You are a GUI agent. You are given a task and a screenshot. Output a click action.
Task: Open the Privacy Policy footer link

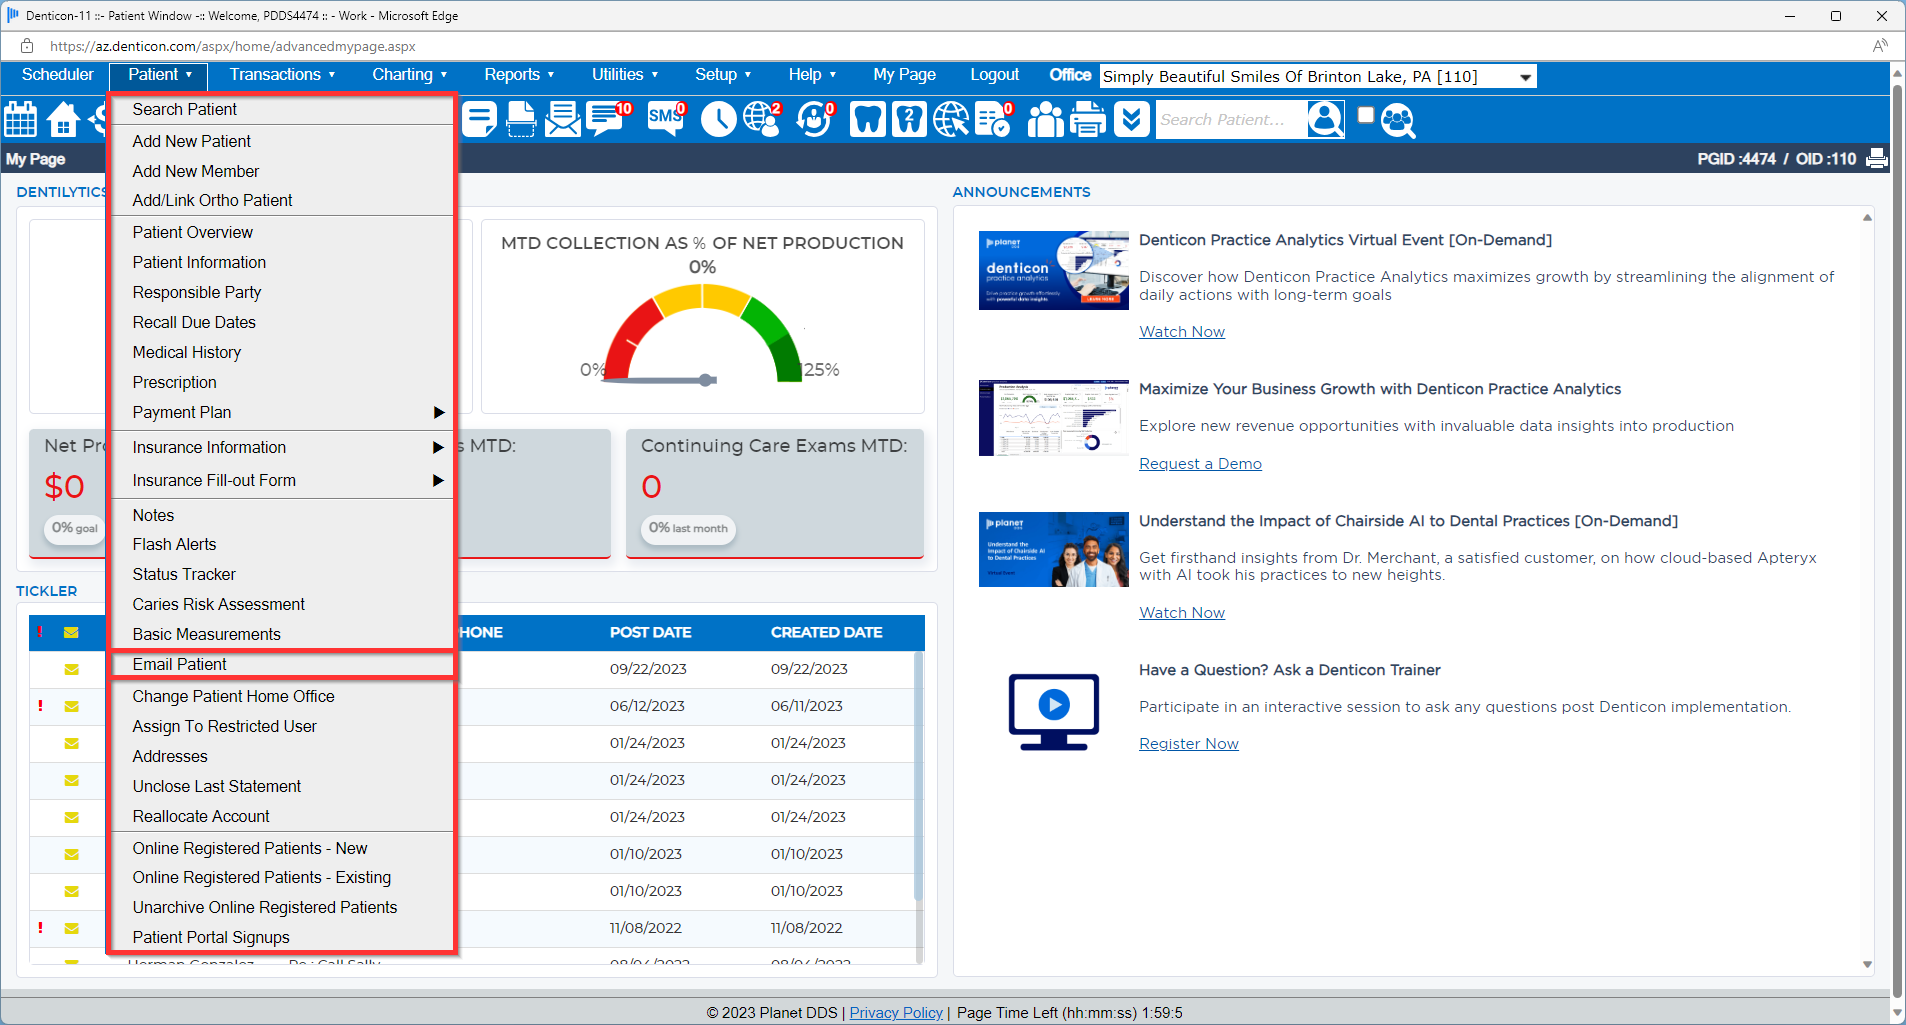pos(896,1013)
